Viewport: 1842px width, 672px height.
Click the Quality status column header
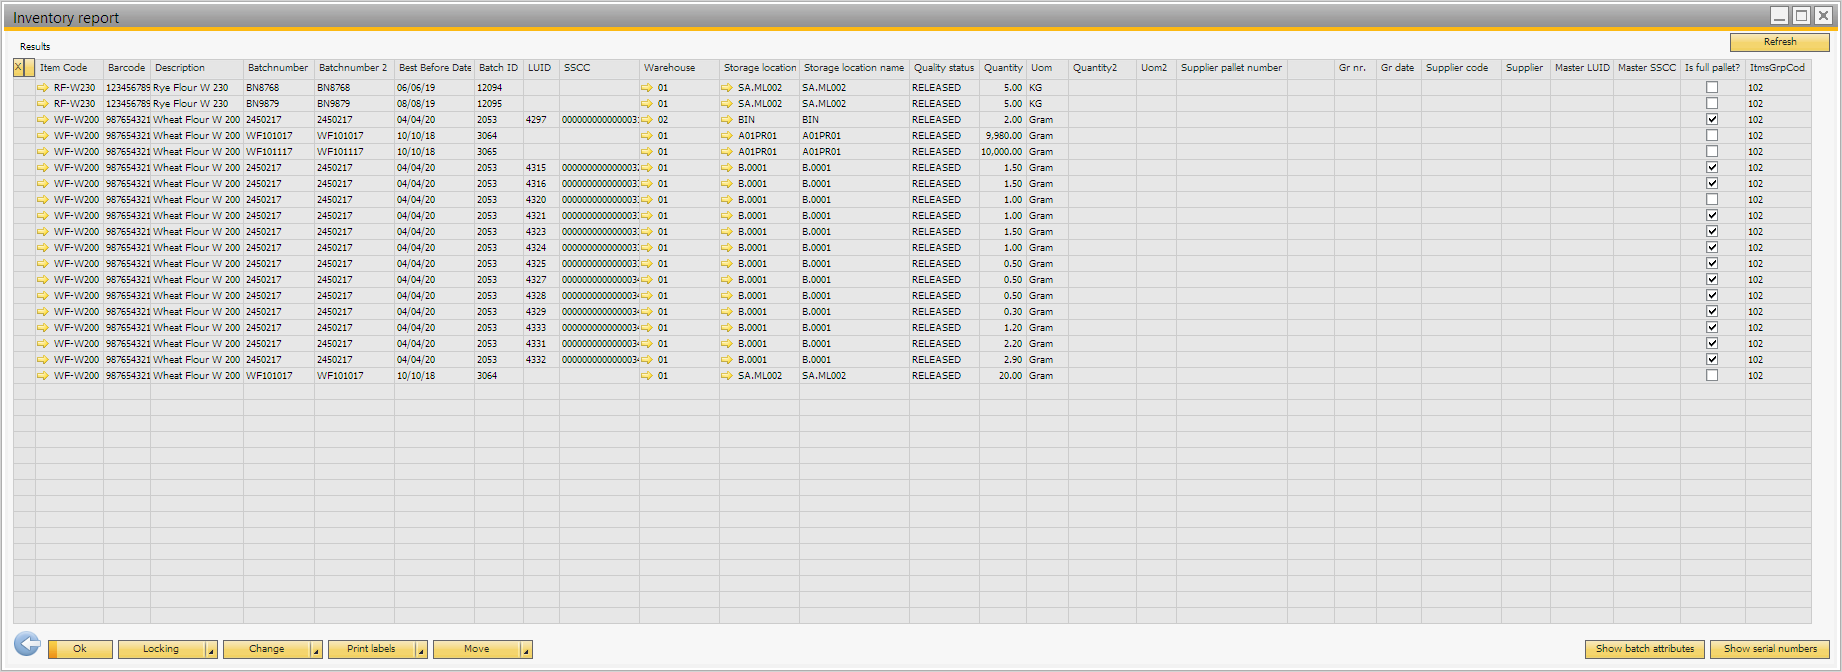943,68
